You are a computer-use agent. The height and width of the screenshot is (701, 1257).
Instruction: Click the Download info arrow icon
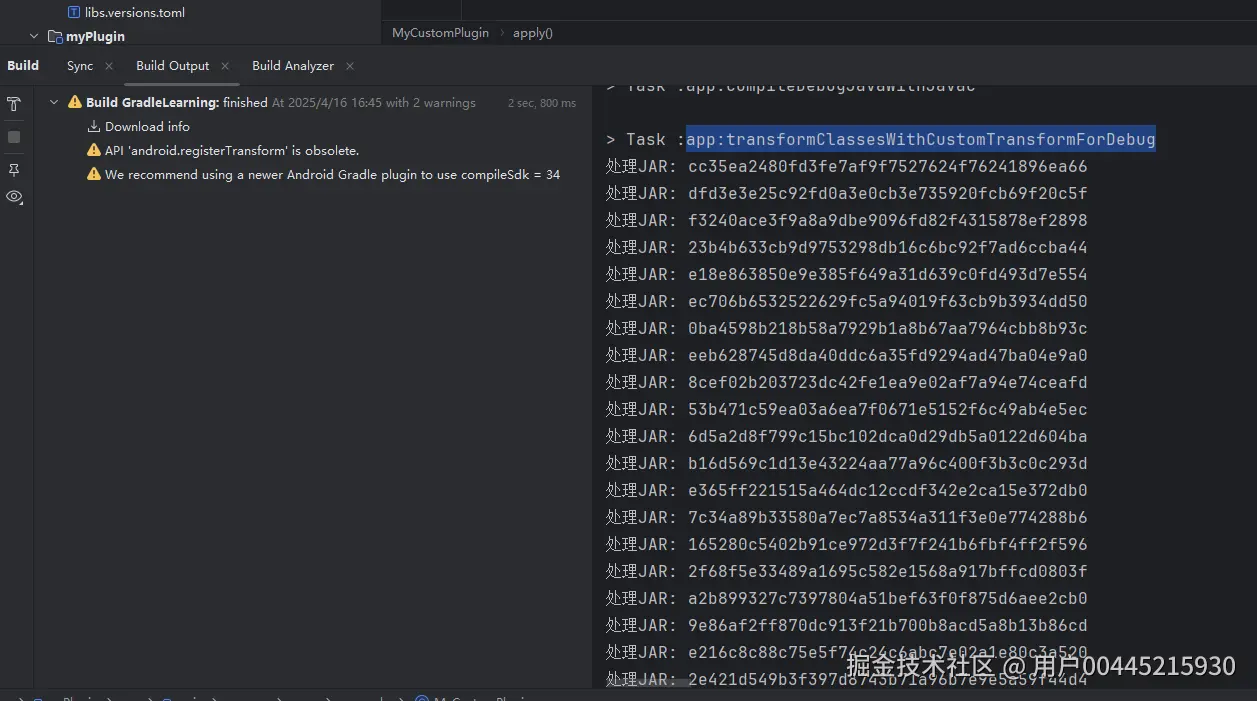coord(94,127)
